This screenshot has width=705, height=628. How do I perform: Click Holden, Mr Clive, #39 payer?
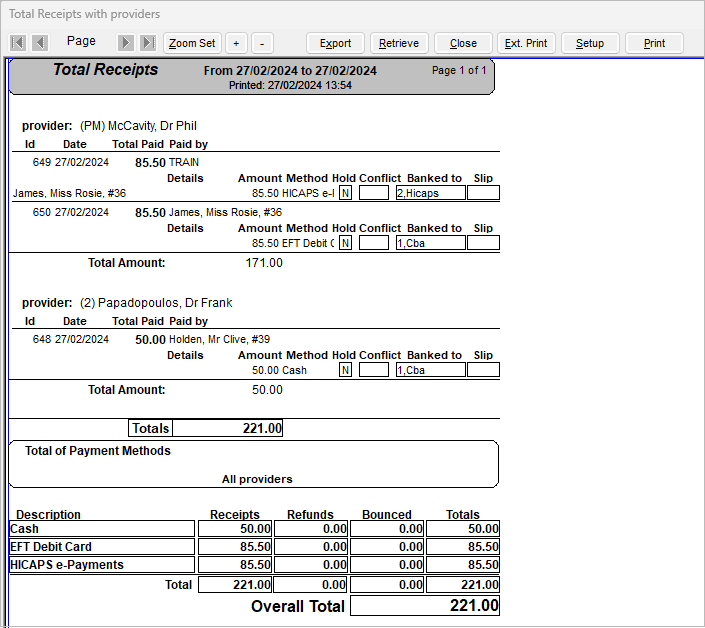pos(219,339)
